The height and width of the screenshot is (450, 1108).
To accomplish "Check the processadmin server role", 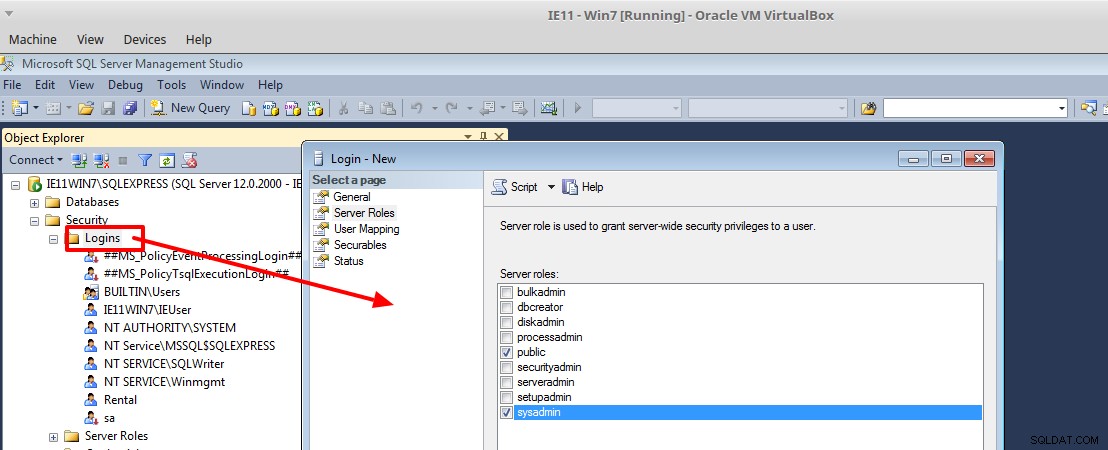I will click(507, 337).
